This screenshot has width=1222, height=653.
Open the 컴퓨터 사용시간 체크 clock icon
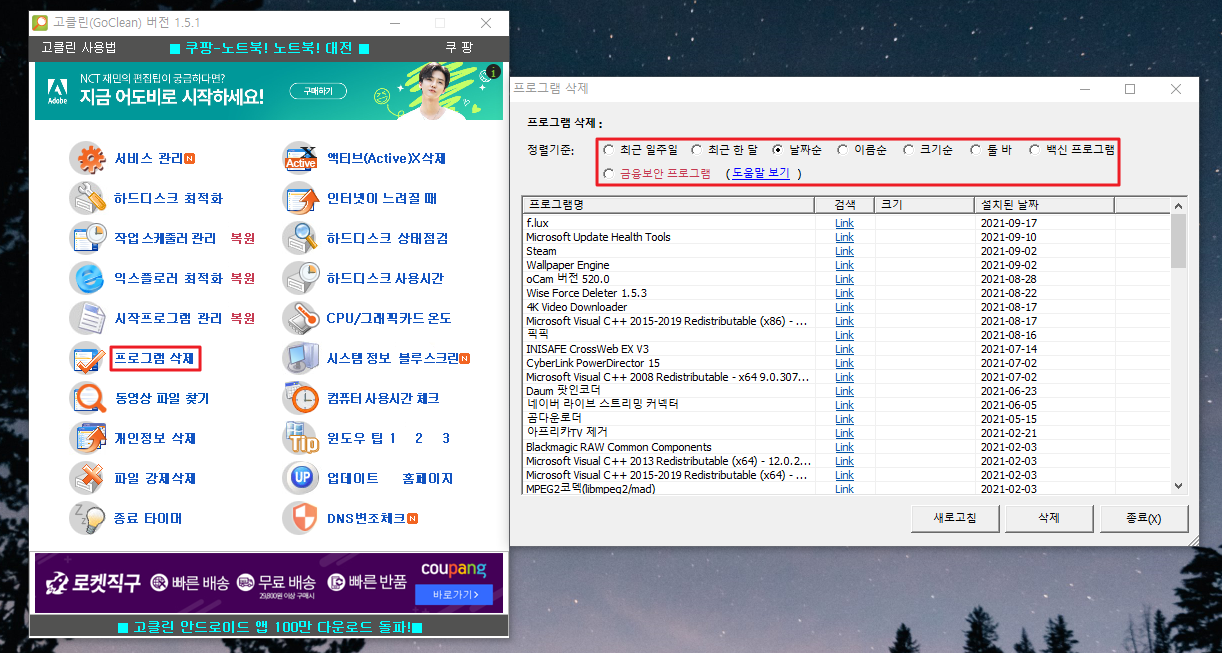[x=301, y=398]
